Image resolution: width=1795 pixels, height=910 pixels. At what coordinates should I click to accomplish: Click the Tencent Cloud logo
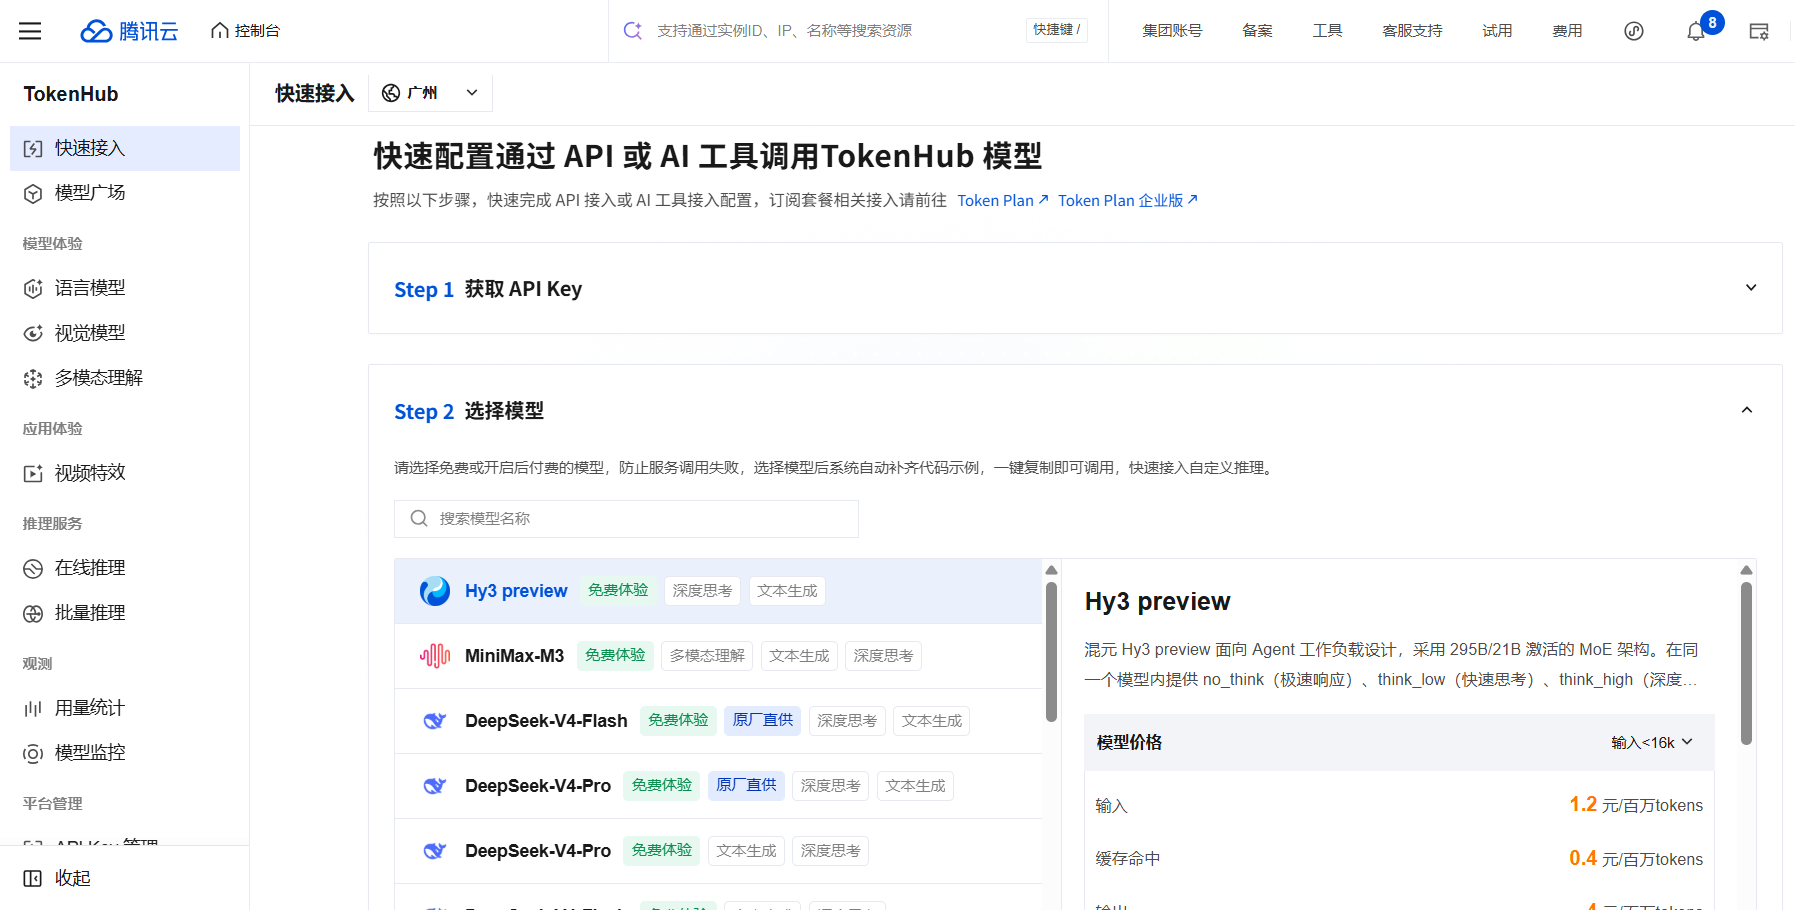coord(129,31)
